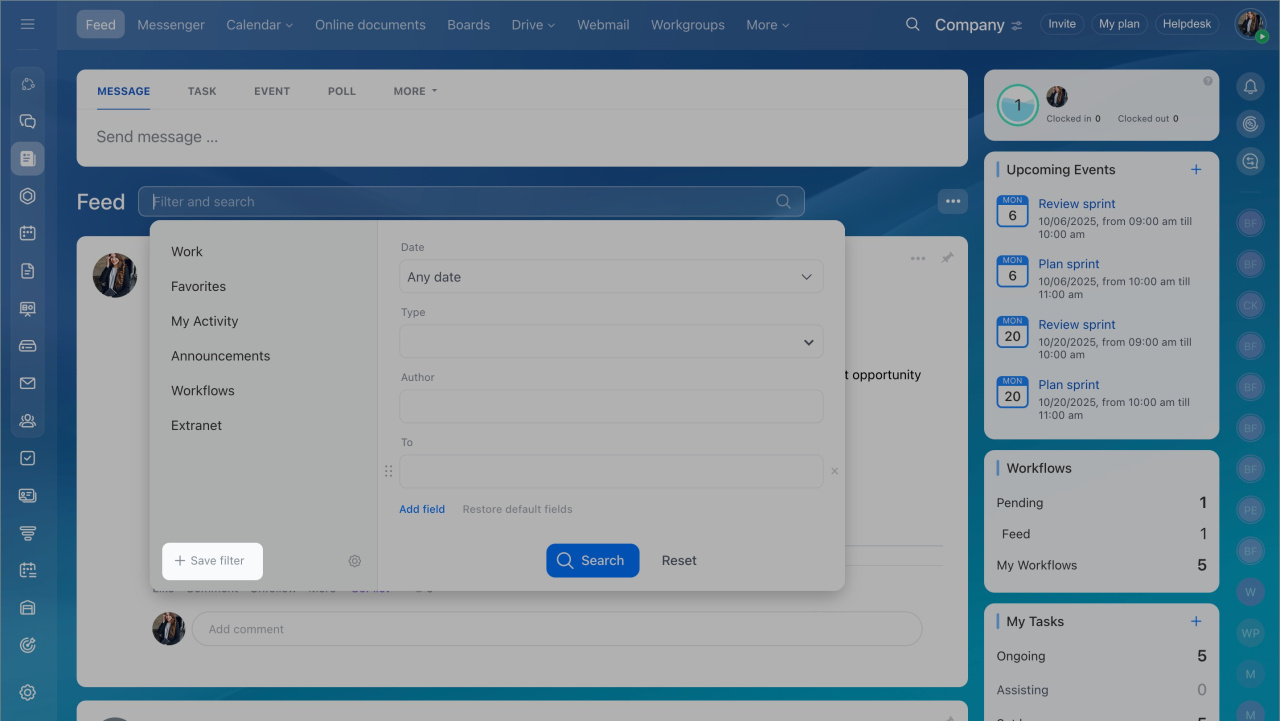Select the Announcements filter preset
The image size is (1280, 721).
click(x=220, y=356)
